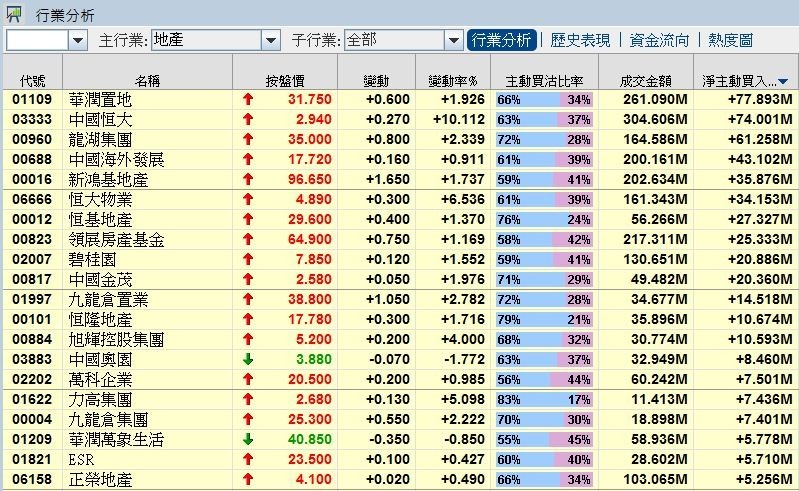Viewport: 799px width, 491px height.
Task: Open the 熱度圖 tab
Action: pos(730,41)
